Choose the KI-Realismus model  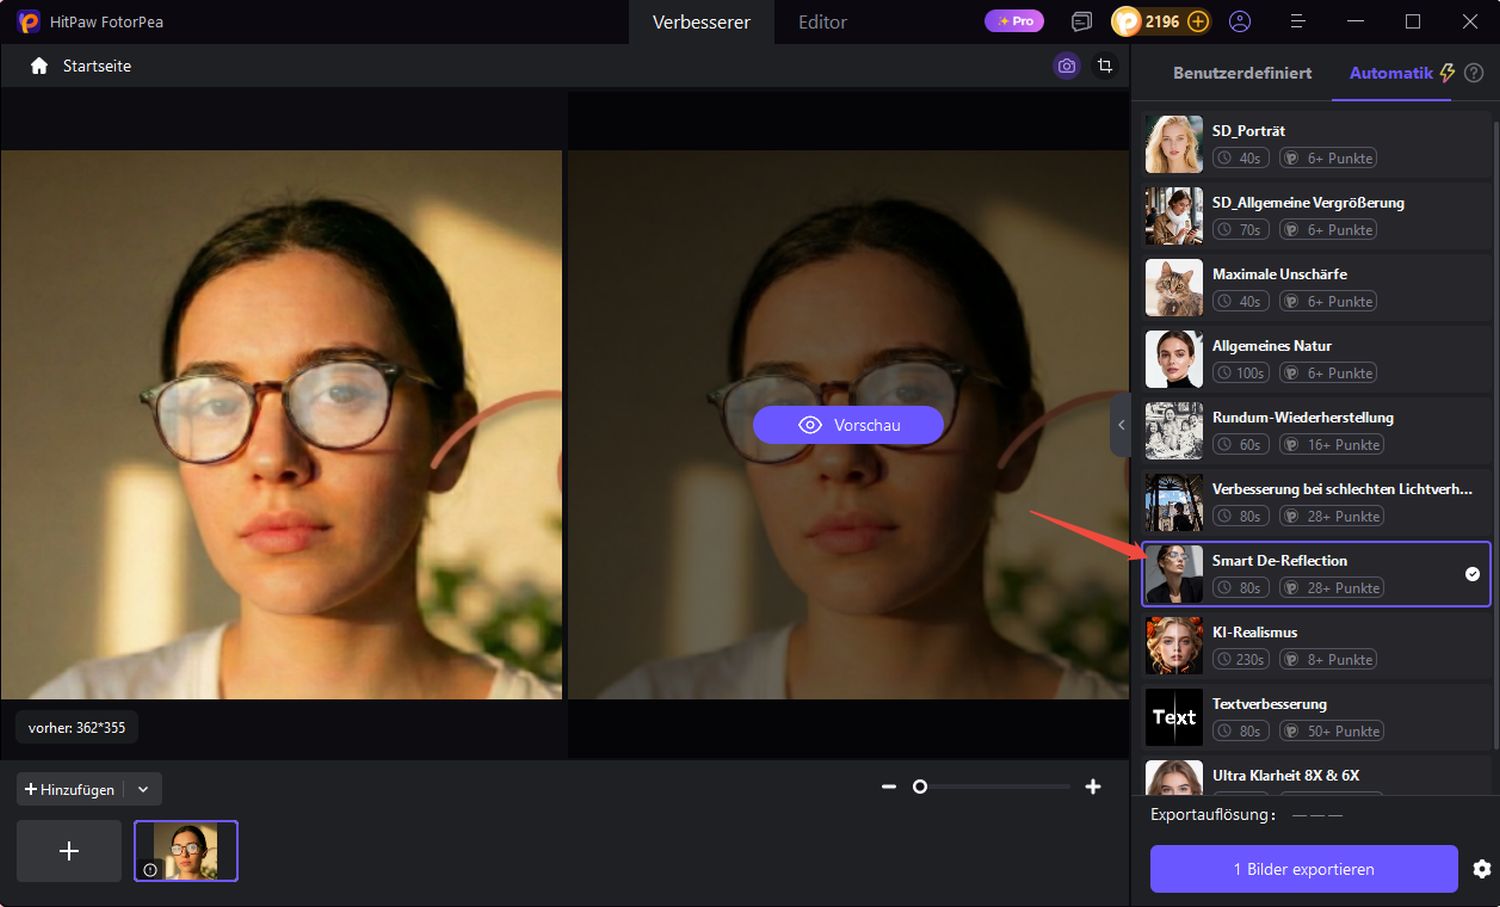[x=1317, y=646]
